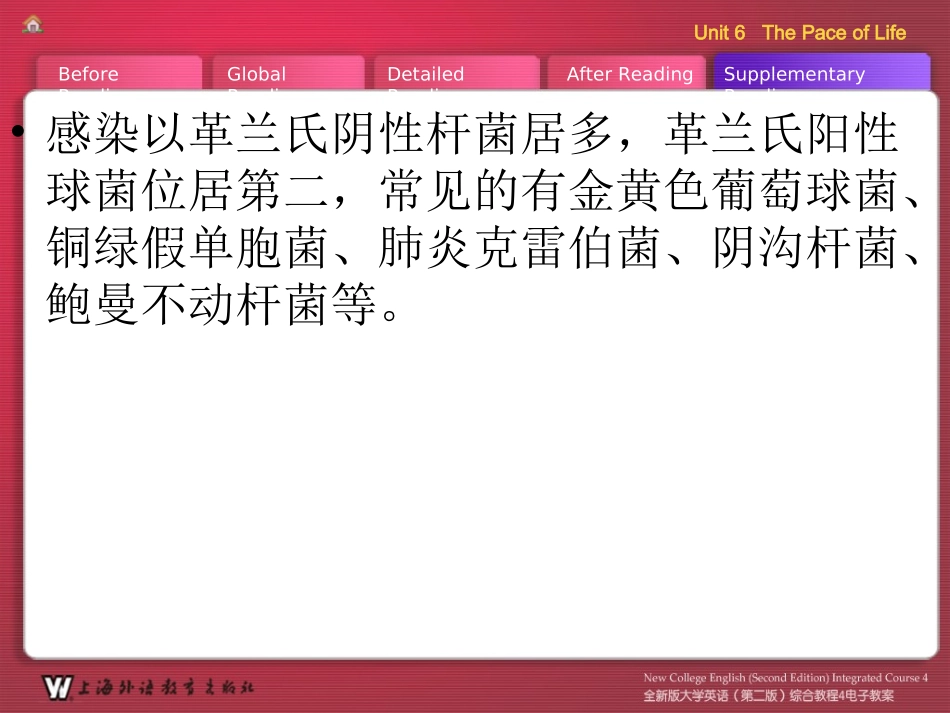Click the Unit 6 The Pace of Life title
Viewport: 950px width, 713px height.
pyautogui.click(x=800, y=33)
